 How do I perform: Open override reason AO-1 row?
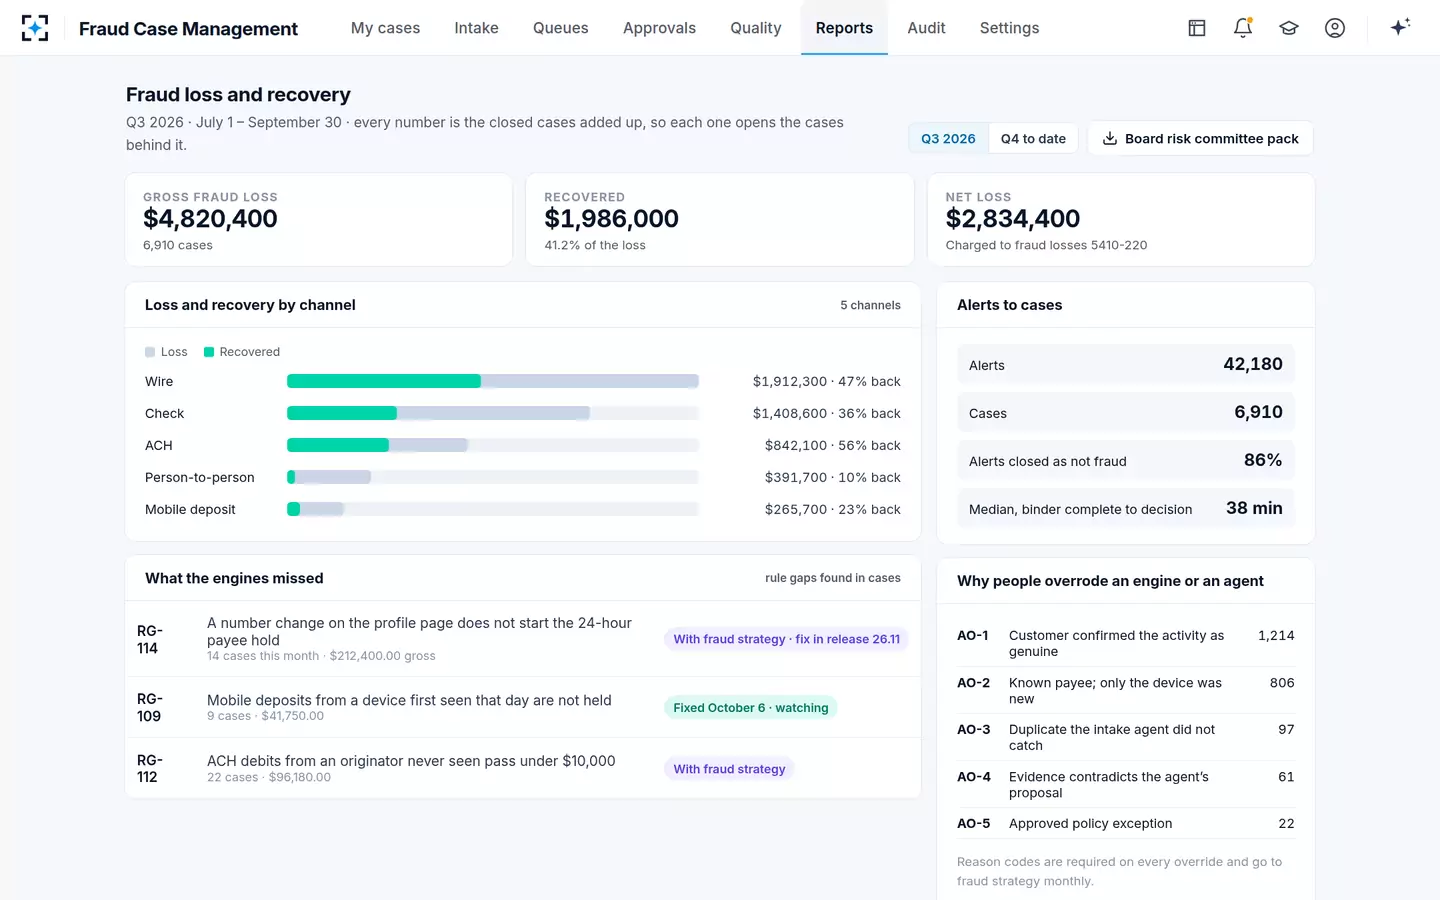(x=1126, y=643)
